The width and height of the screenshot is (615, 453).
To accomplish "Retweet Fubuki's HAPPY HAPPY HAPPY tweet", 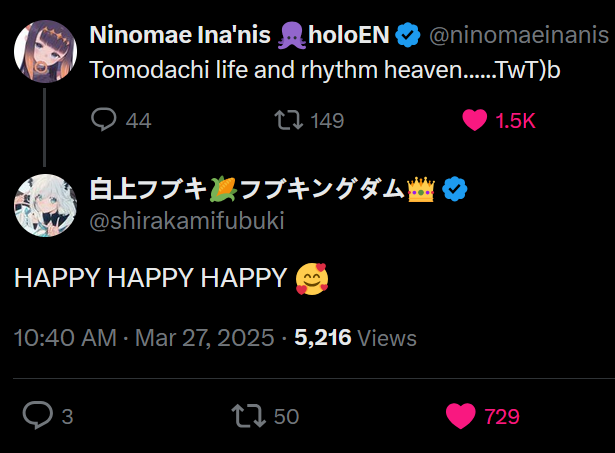I will [x=245, y=415].
